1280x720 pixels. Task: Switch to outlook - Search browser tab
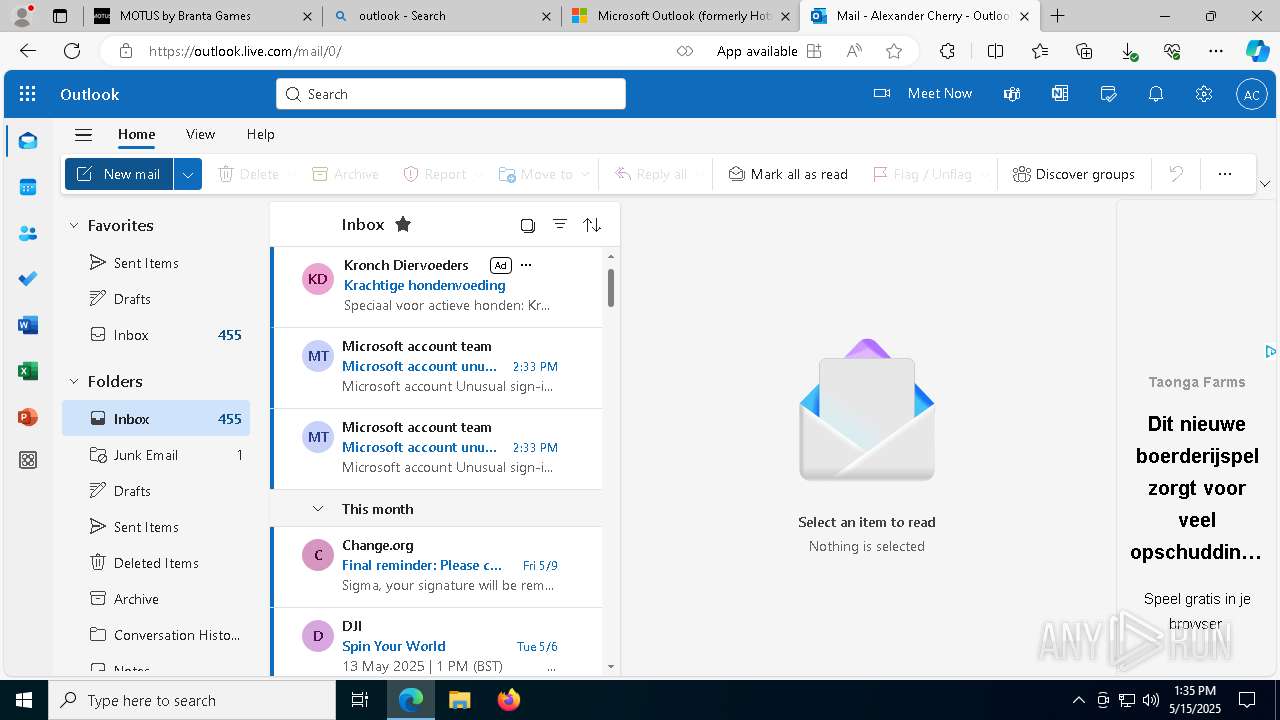441,16
